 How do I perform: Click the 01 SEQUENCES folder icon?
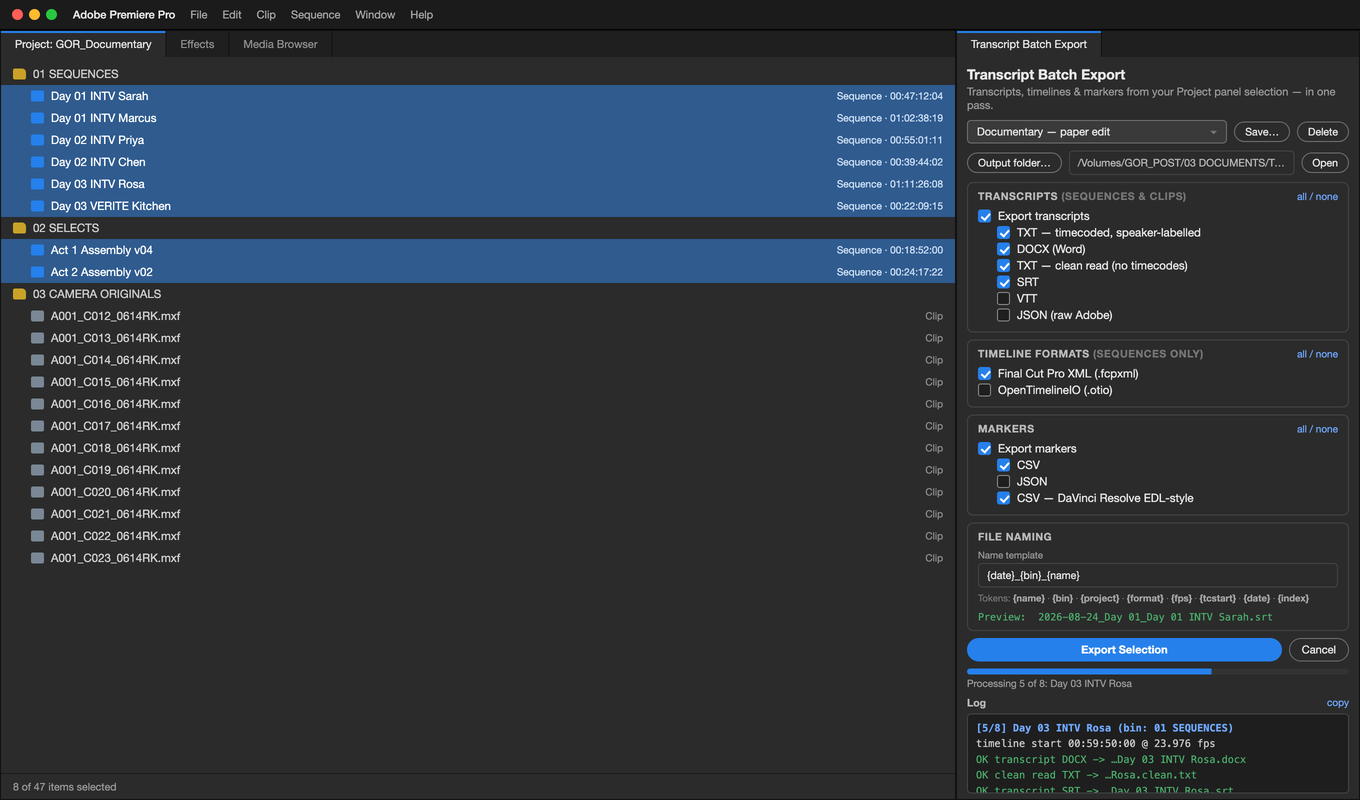tap(19, 74)
